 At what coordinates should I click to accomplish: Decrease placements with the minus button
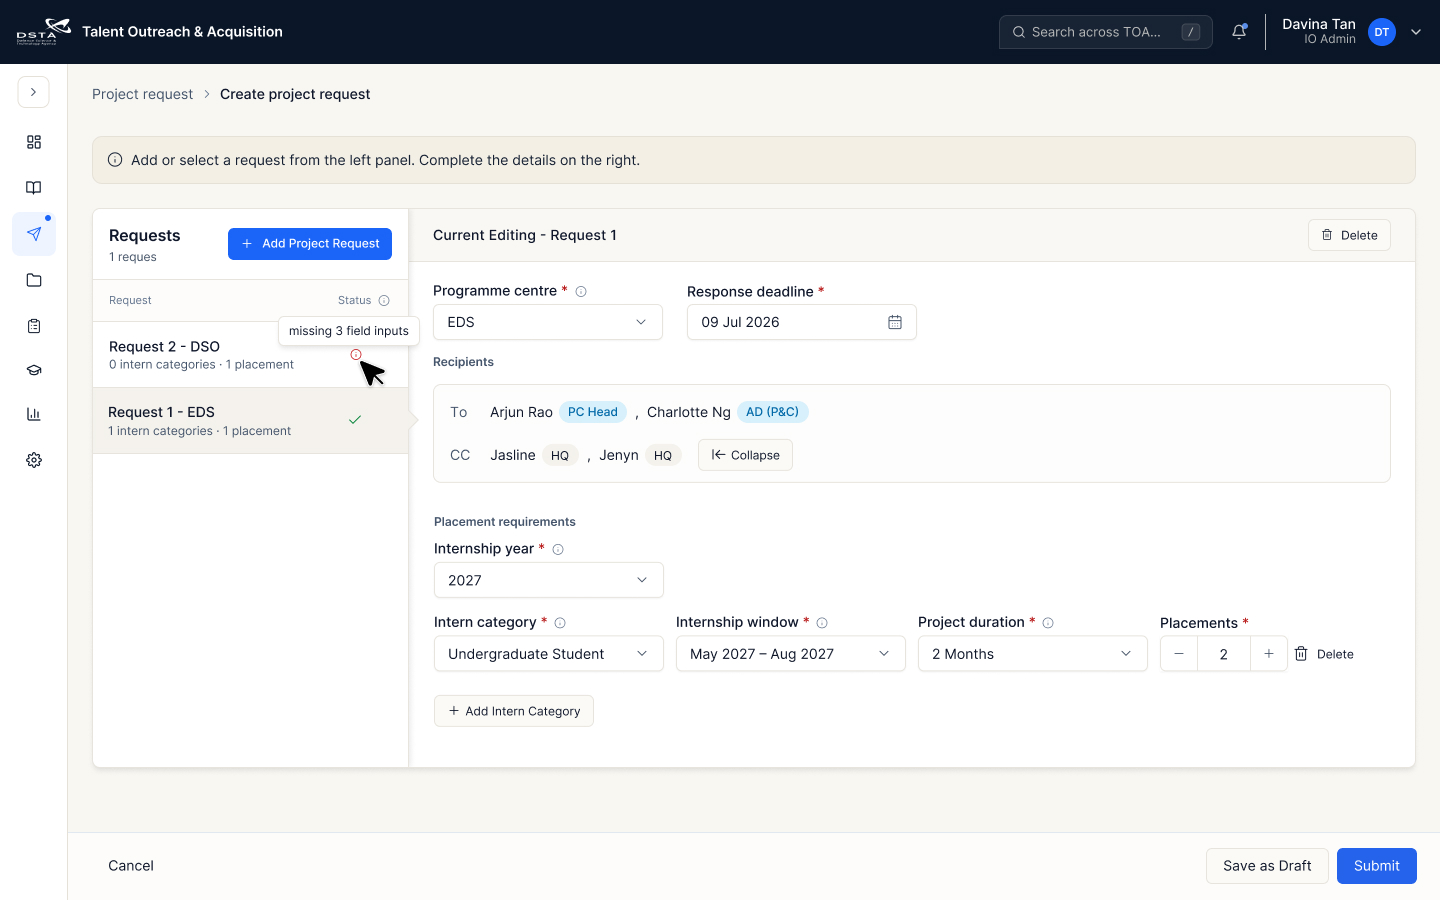point(1179,654)
